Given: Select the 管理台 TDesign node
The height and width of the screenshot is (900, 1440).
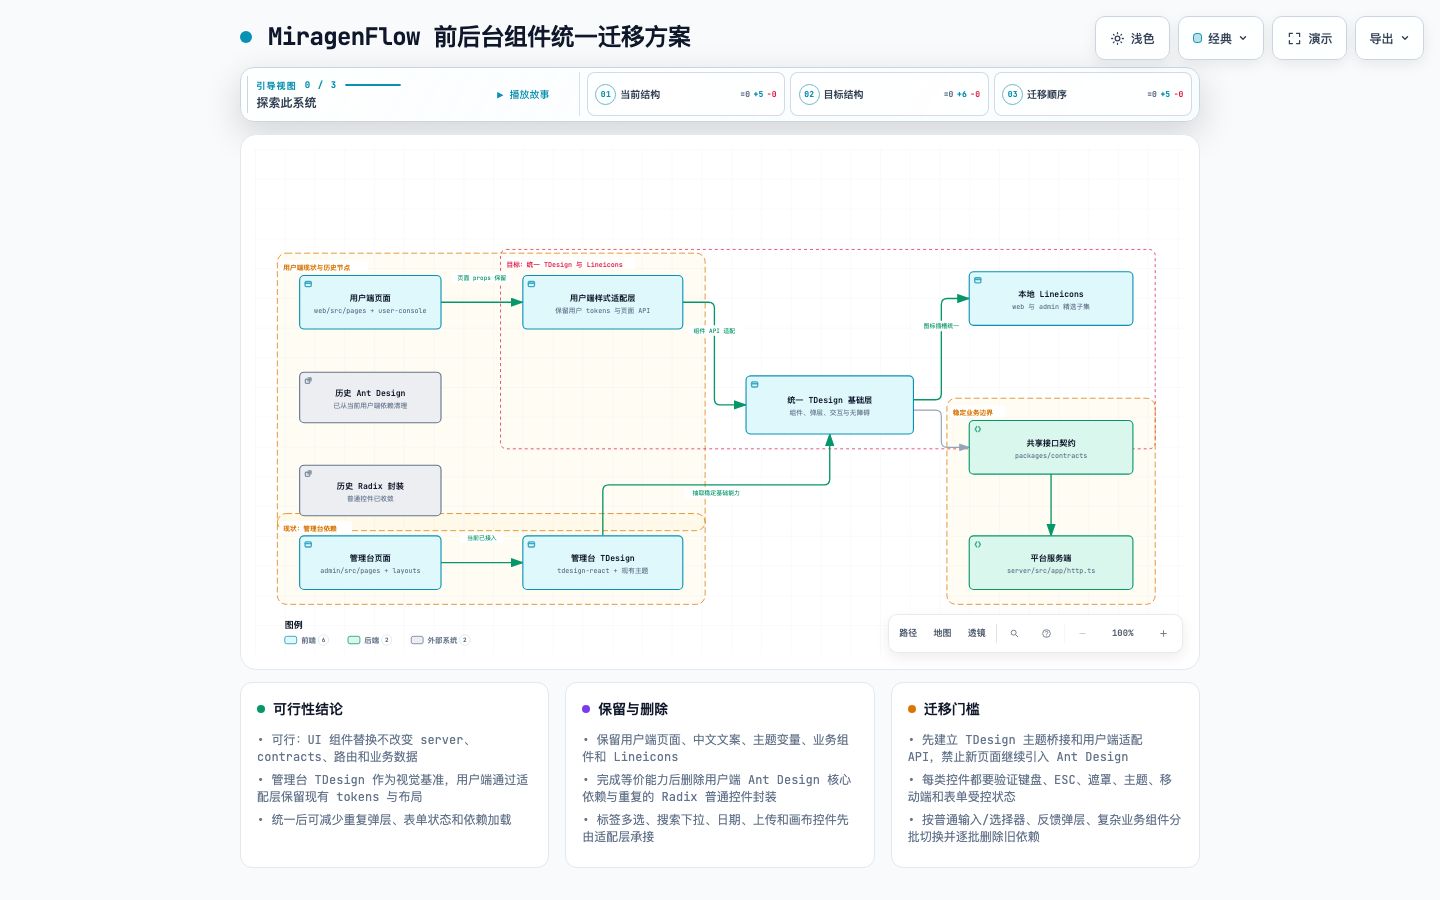Looking at the screenshot, I should click(x=603, y=563).
